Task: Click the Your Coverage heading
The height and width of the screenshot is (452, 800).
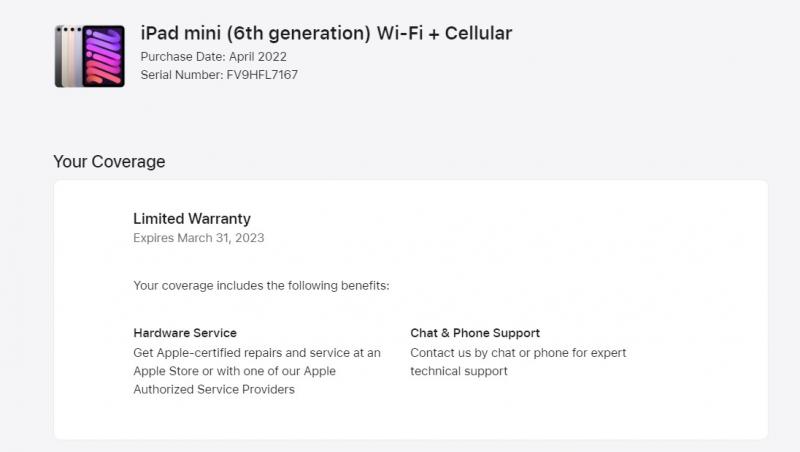Action: (109, 162)
